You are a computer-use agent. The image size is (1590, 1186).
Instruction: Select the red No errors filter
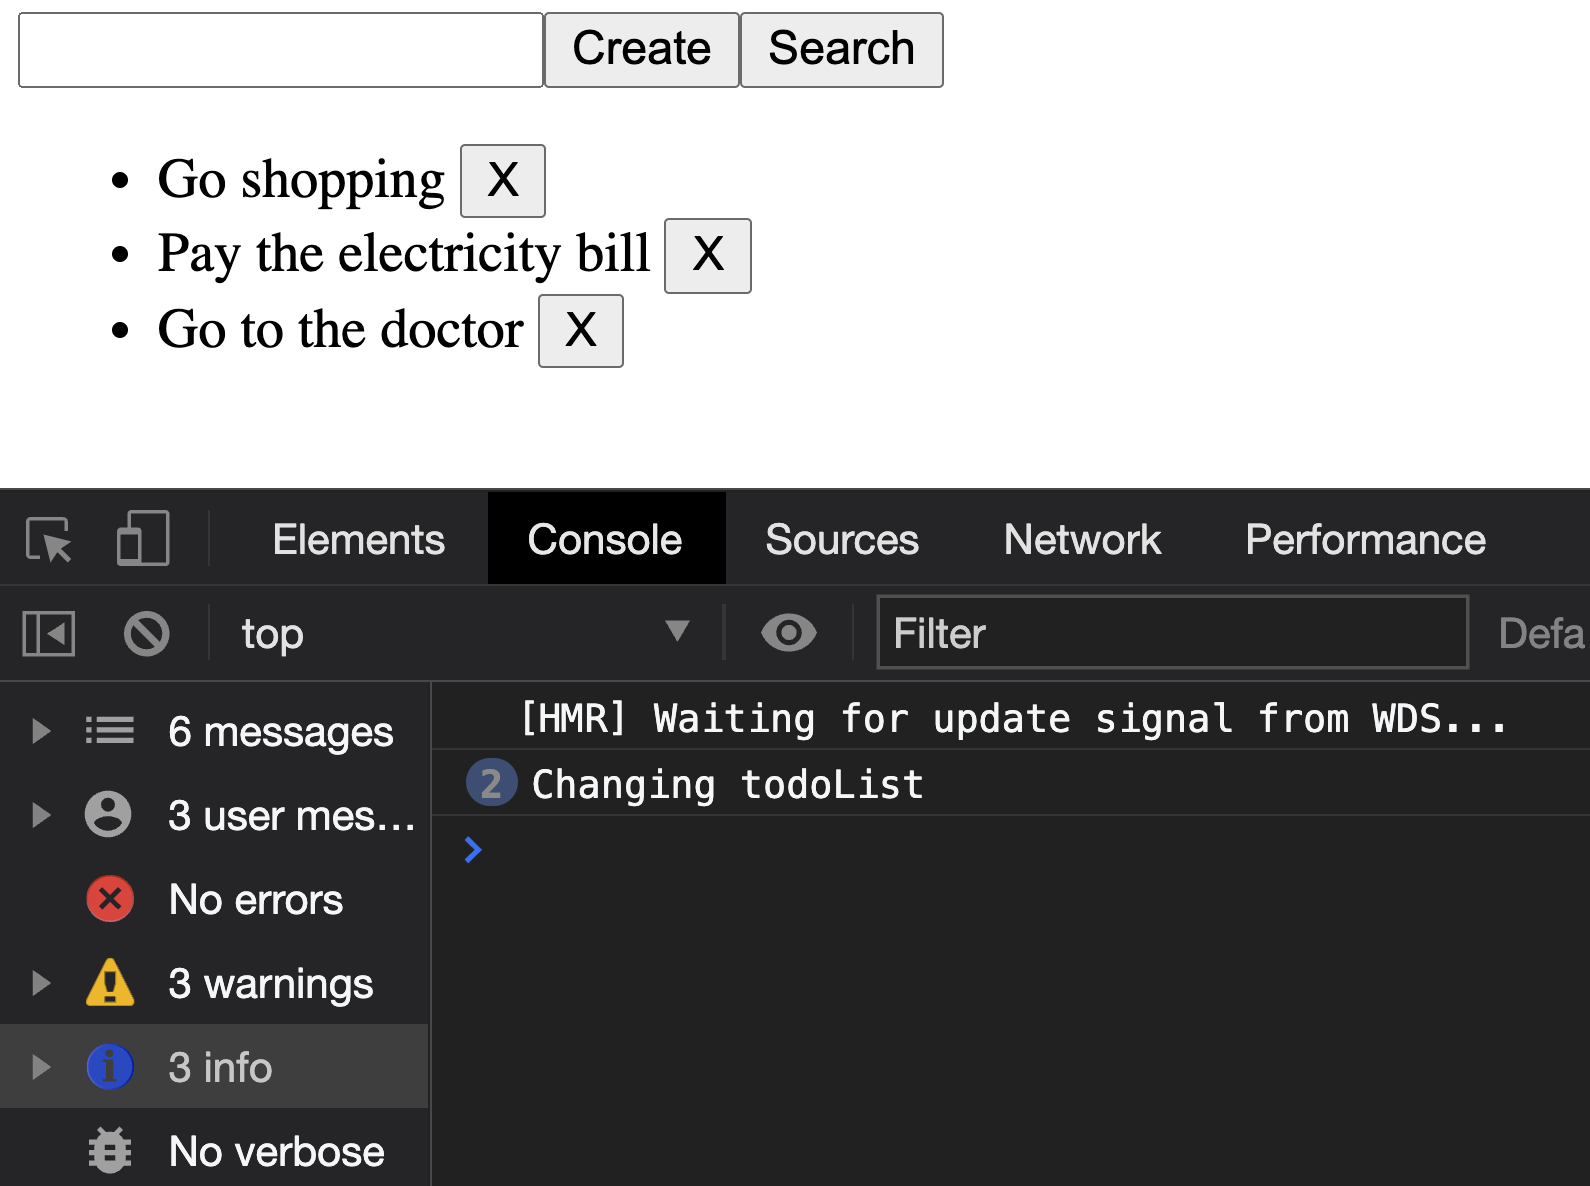pyautogui.click(x=256, y=900)
